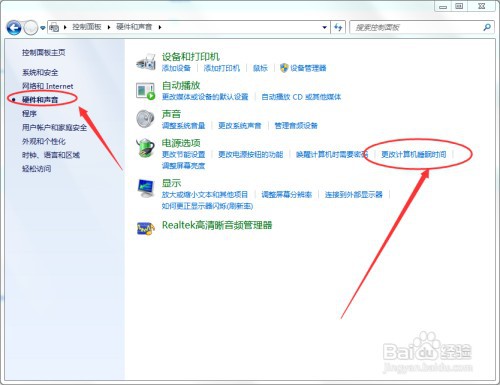Click the magnifier search icon

pyautogui.click(x=487, y=27)
